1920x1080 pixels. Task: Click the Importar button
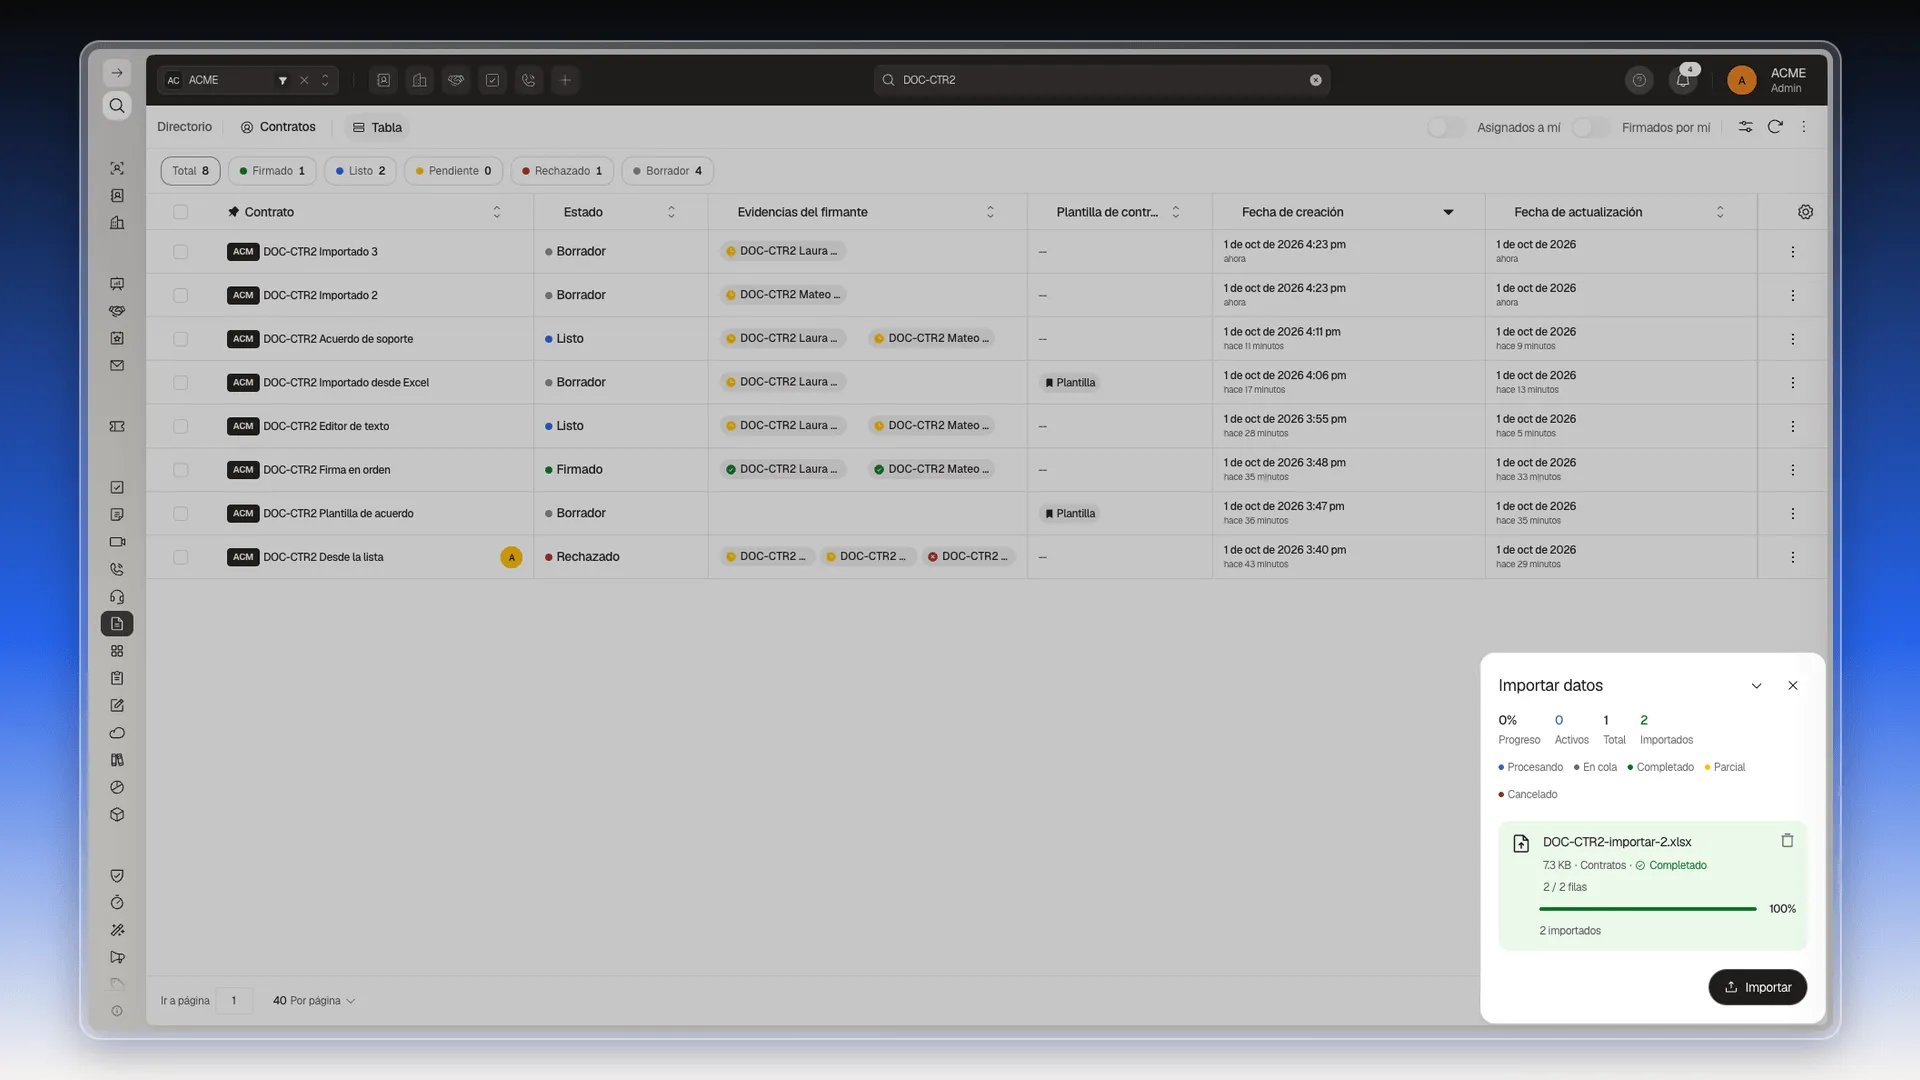click(1757, 987)
